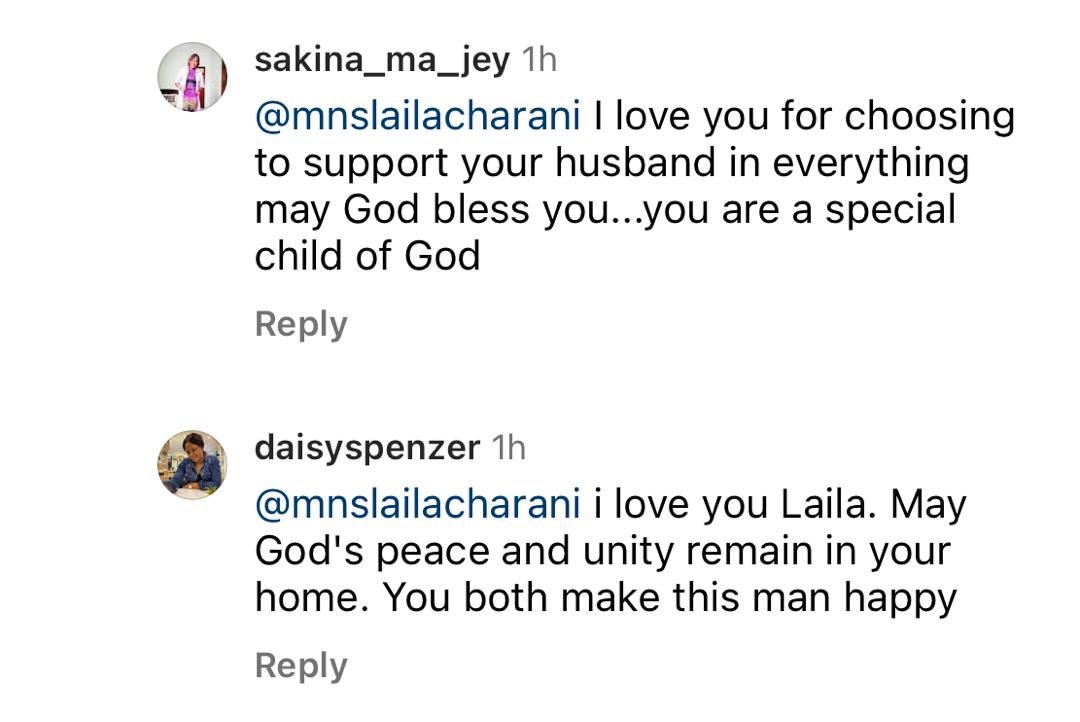Screen dimensions: 1080x722
Task: Open the @mnslailacharani mention in daisyspenzer's comment
Action: pos(418,504)
